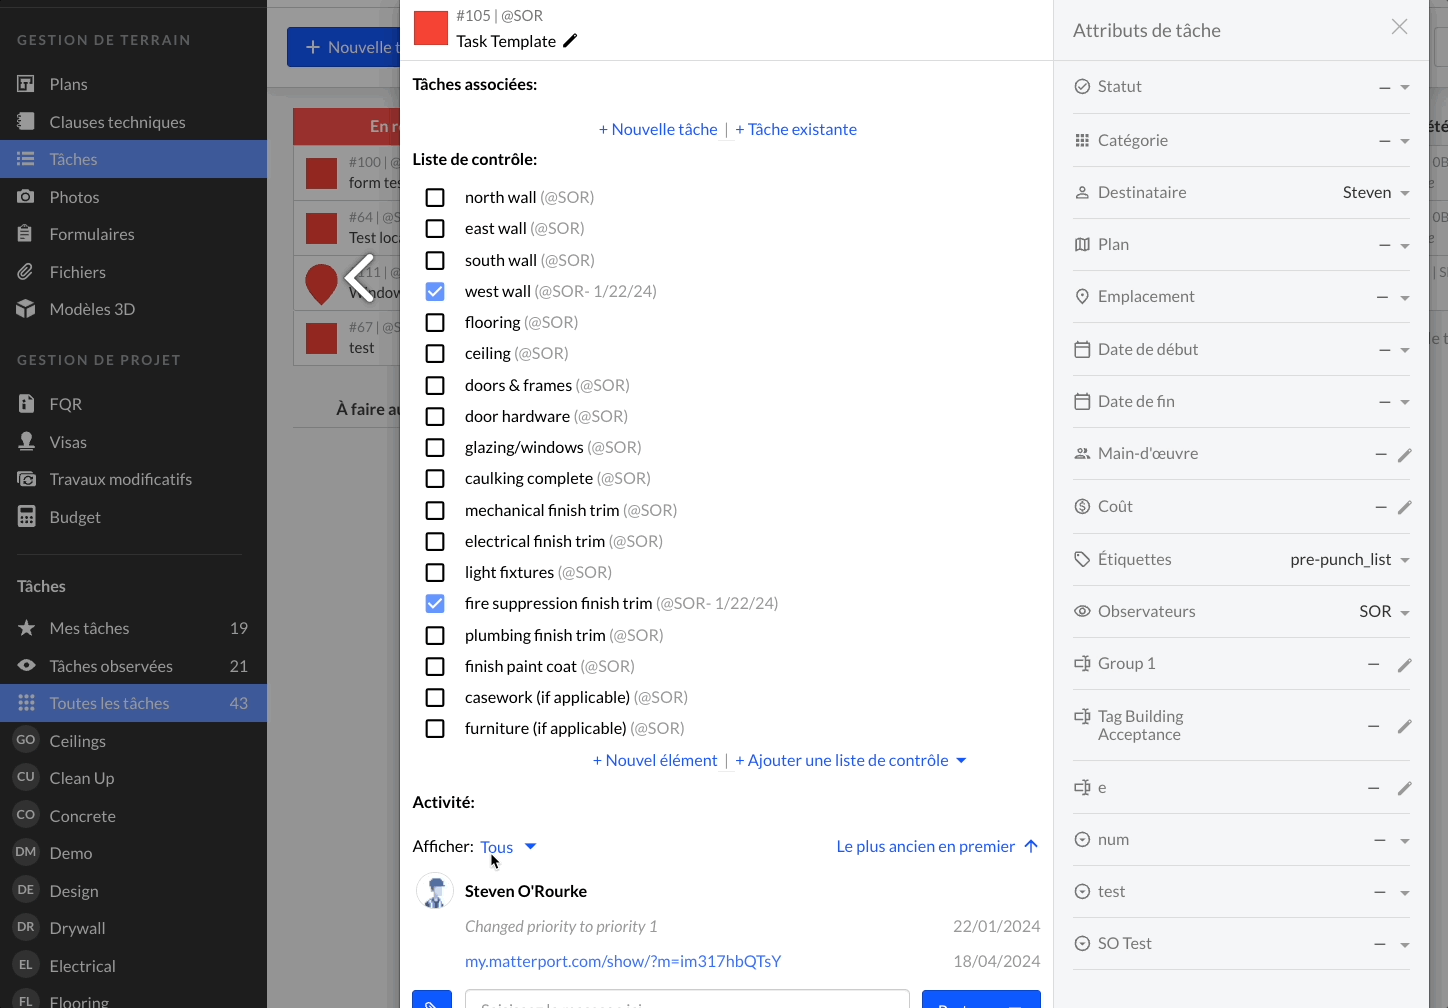Edit the Tag Building Acceptance attribute

pos(1404,727)
